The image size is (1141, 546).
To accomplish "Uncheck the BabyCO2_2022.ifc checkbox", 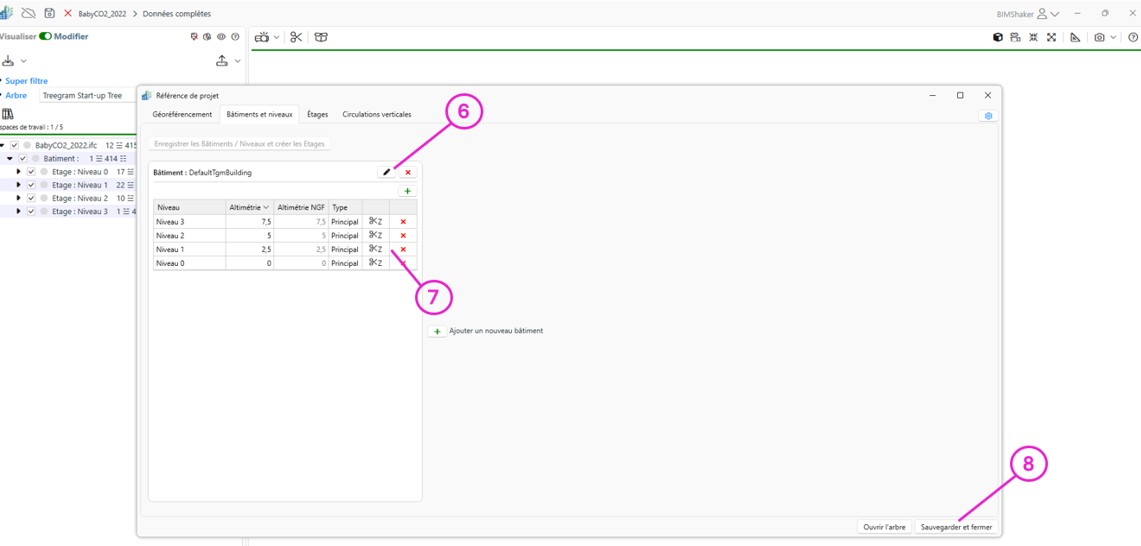I will [14, 145].
